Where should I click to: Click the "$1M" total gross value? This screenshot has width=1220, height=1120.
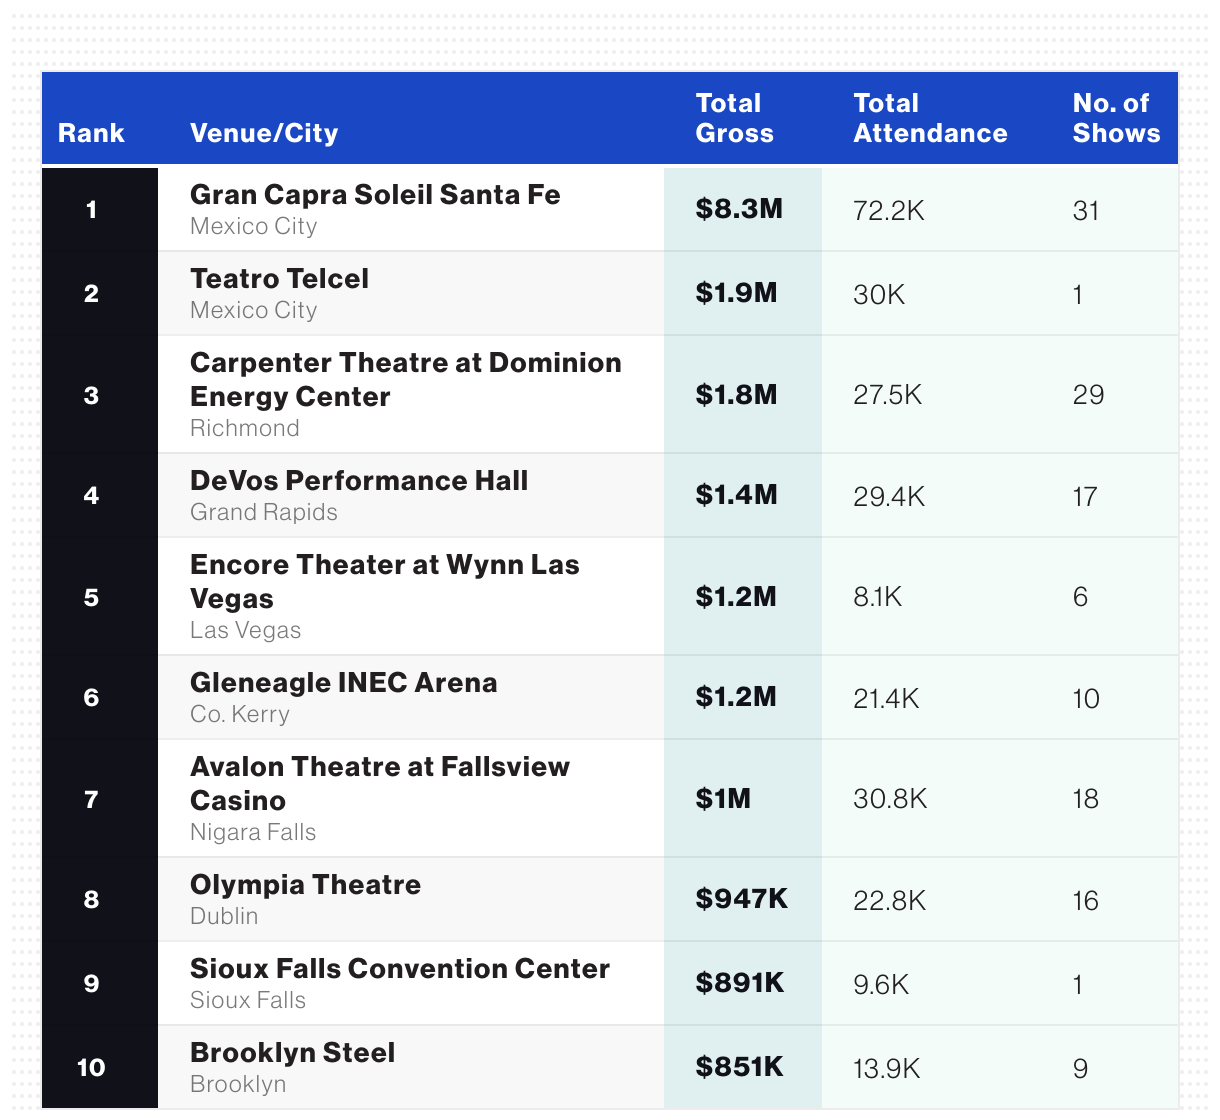(723, 799)
